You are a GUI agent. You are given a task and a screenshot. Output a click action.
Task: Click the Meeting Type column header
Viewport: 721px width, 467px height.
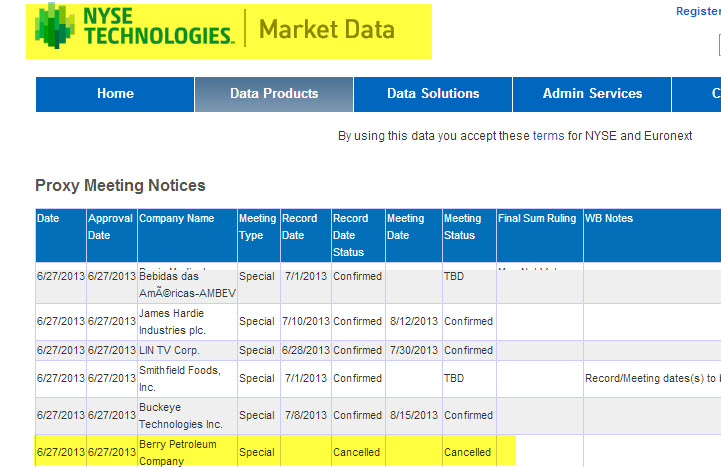click(257, 226)
